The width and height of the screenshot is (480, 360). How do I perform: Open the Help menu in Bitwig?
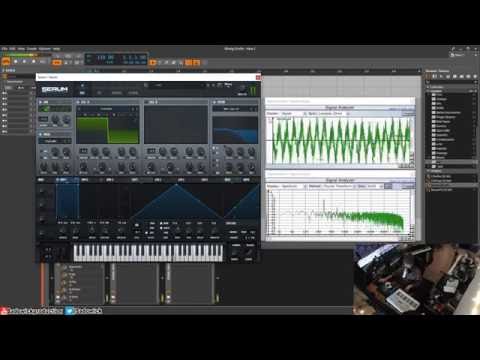tap(57, 49)
